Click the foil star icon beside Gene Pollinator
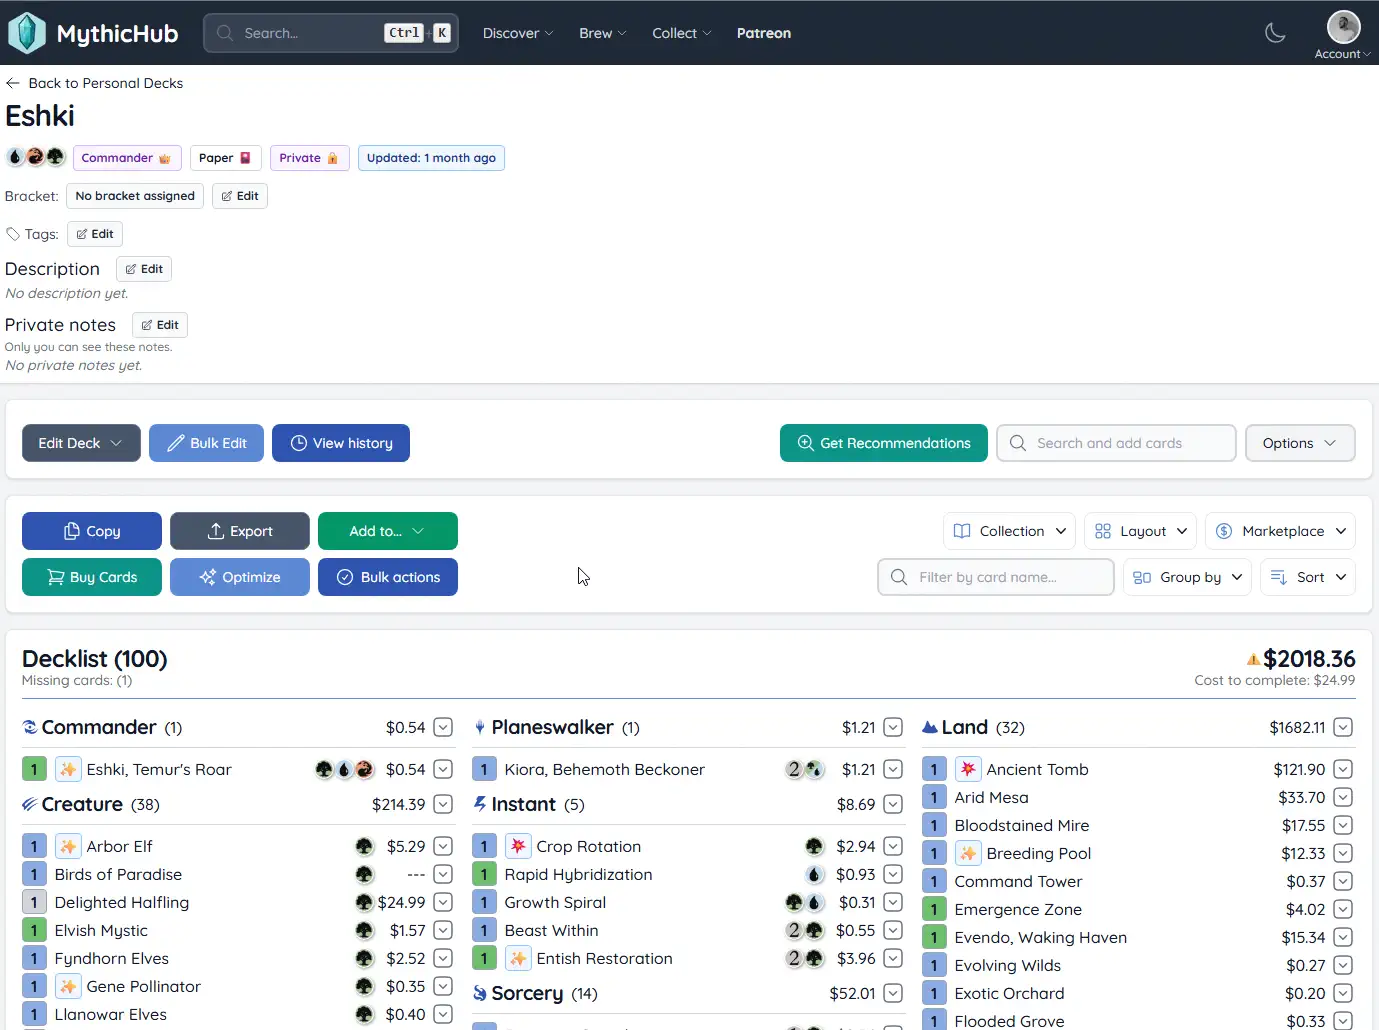 click(68, 986)
